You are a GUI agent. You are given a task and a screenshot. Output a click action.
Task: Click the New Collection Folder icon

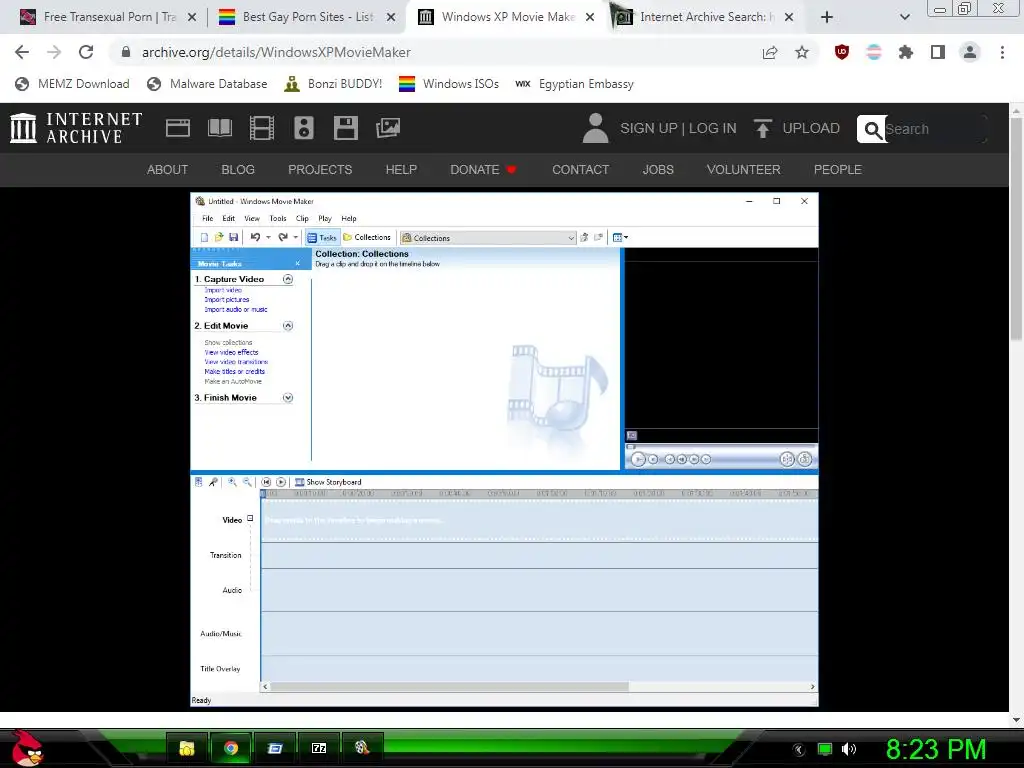click(x=598, y=238)
